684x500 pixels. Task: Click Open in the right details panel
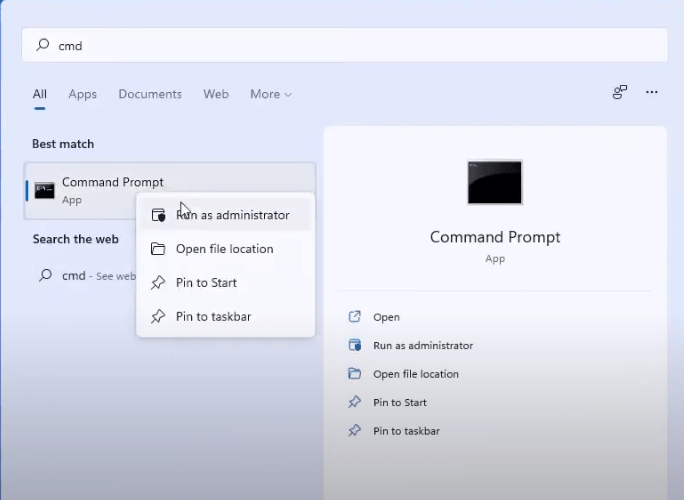386,317
